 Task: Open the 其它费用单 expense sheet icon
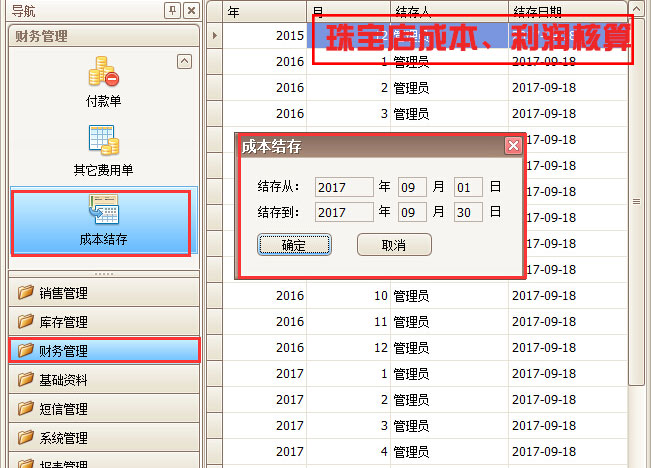pos(103,150)
